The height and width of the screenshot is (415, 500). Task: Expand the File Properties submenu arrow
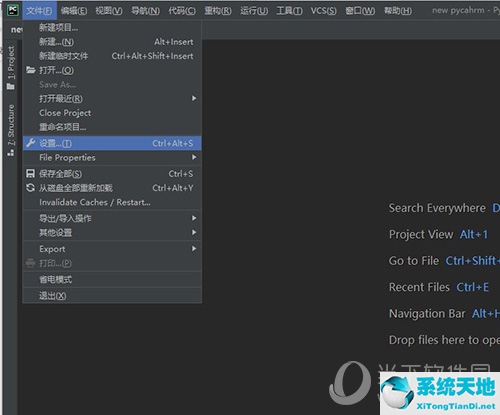click(194, 157)
